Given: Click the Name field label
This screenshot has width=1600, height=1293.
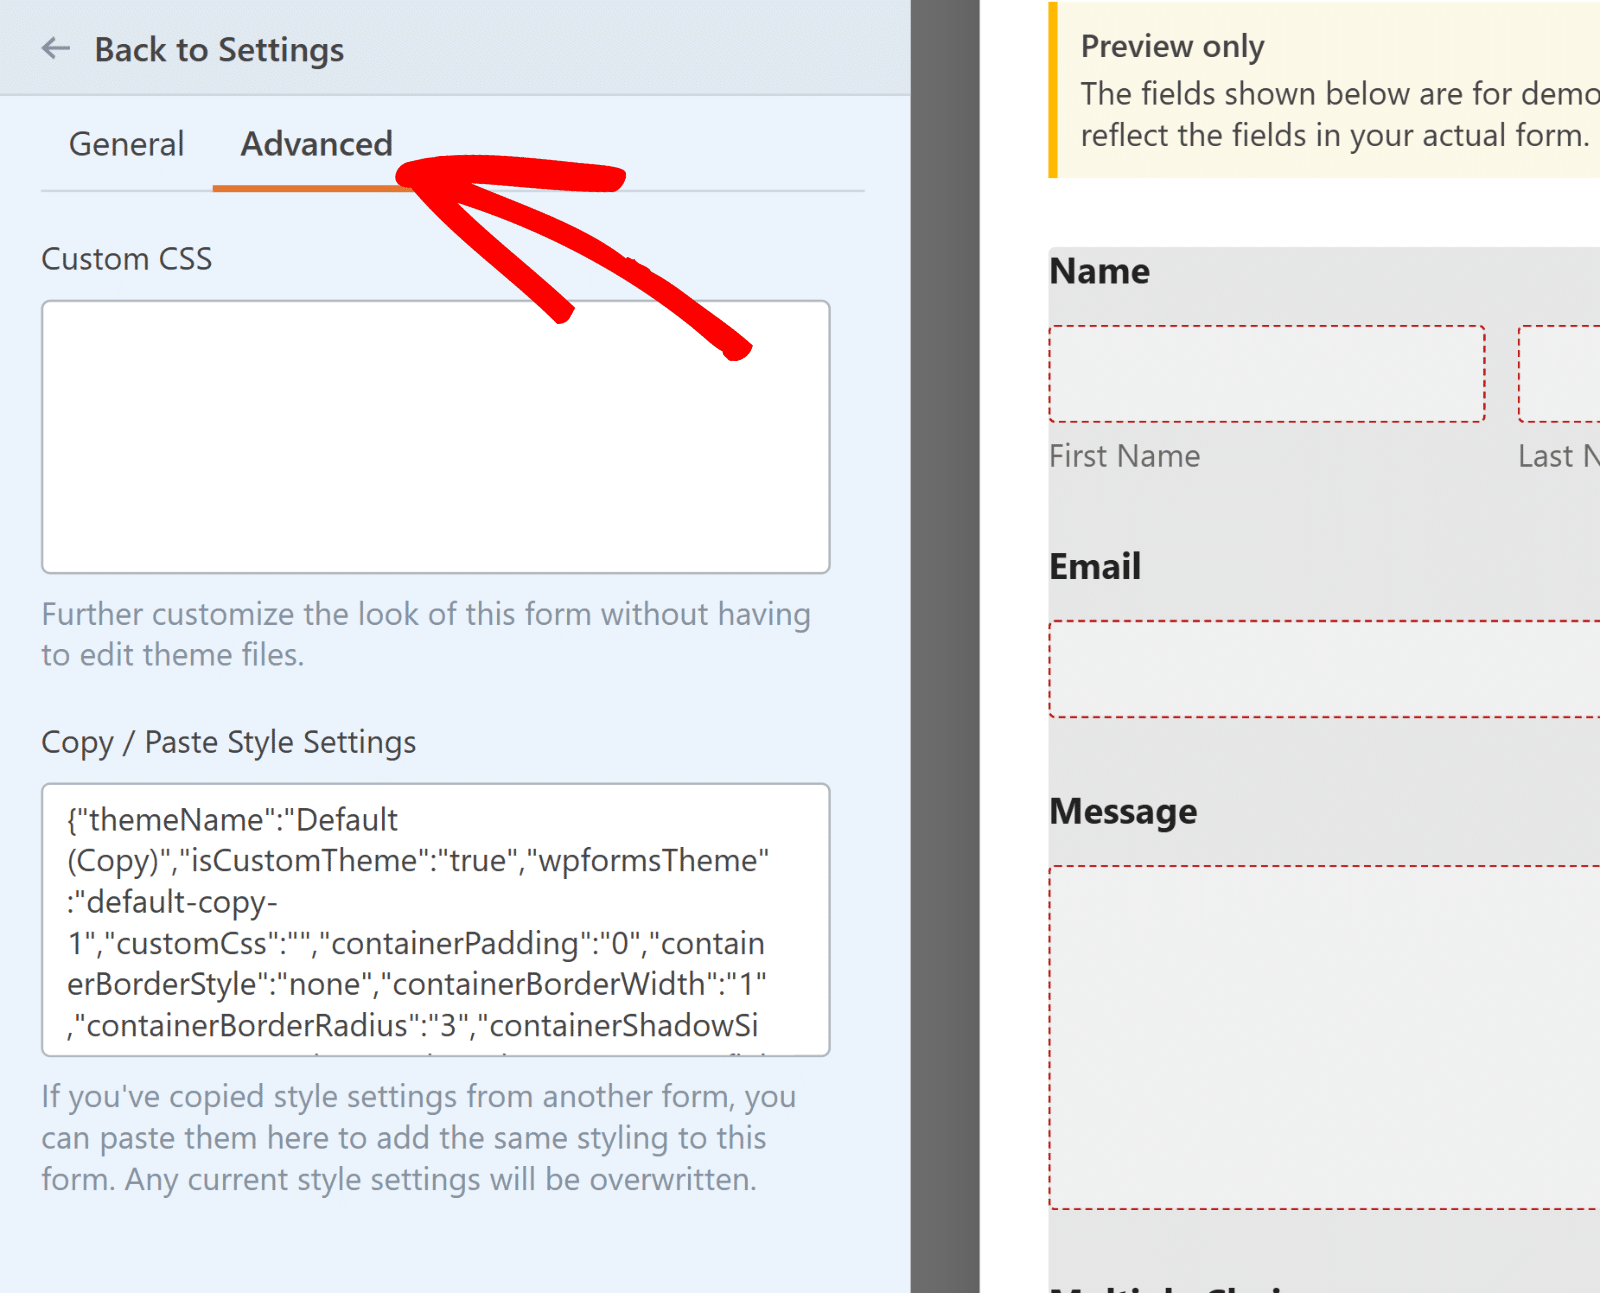Looking at the screenshot, I should [x=1099, y=270].
